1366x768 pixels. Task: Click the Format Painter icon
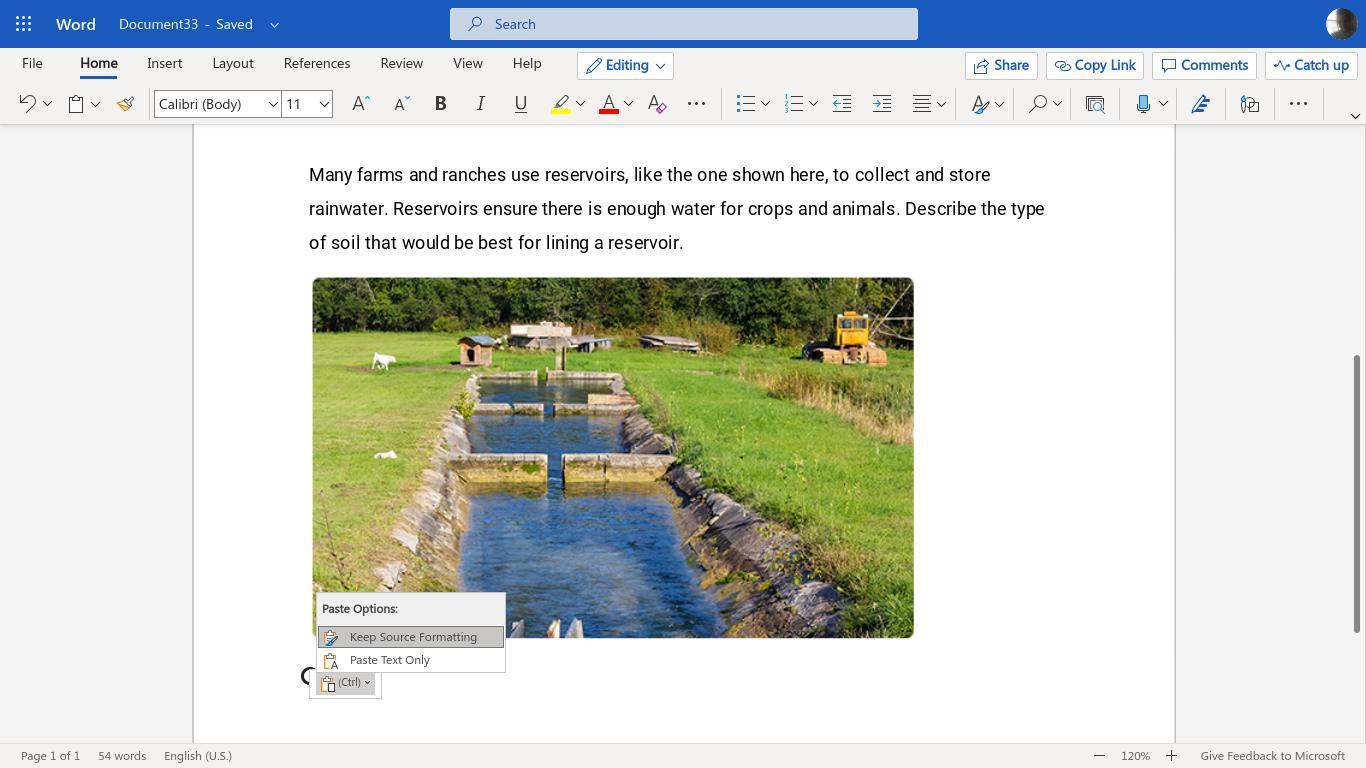tap(125, 104)
